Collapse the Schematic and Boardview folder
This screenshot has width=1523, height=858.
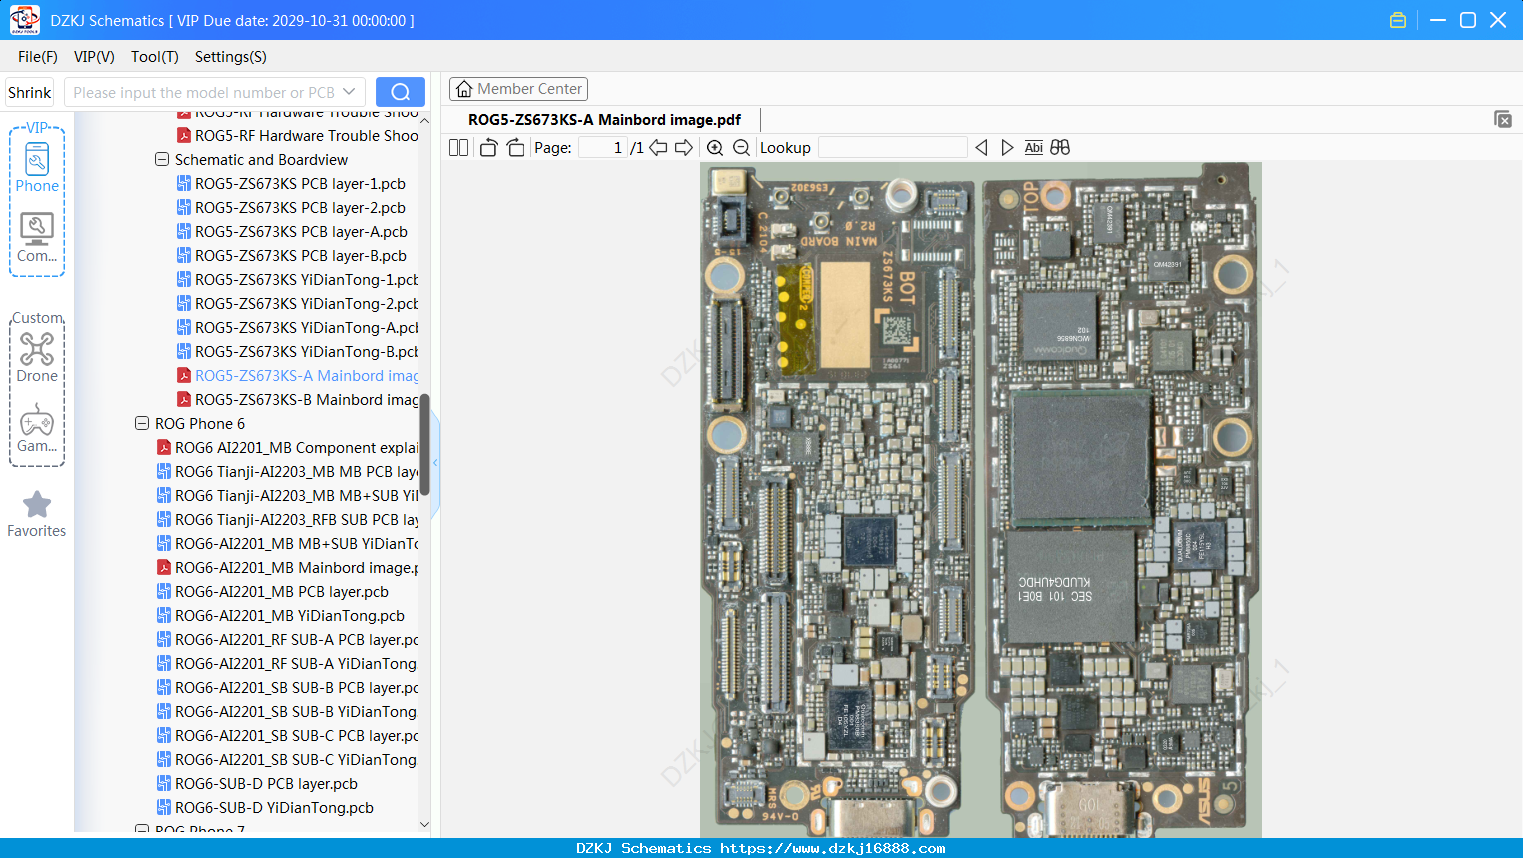[x=162, y=160]
